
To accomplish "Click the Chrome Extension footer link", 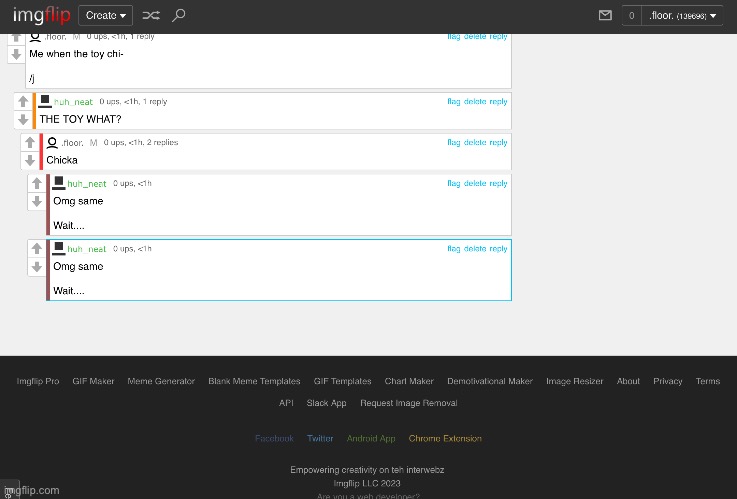I will 445,438.
